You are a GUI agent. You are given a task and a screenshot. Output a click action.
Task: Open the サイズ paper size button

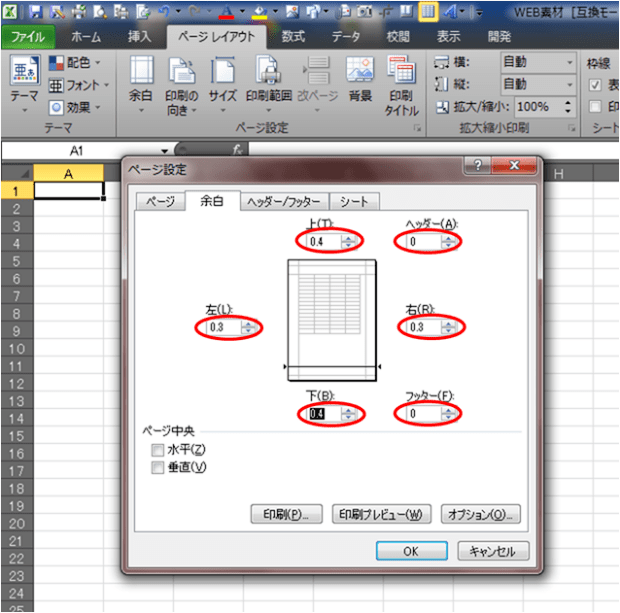[223, 84]
